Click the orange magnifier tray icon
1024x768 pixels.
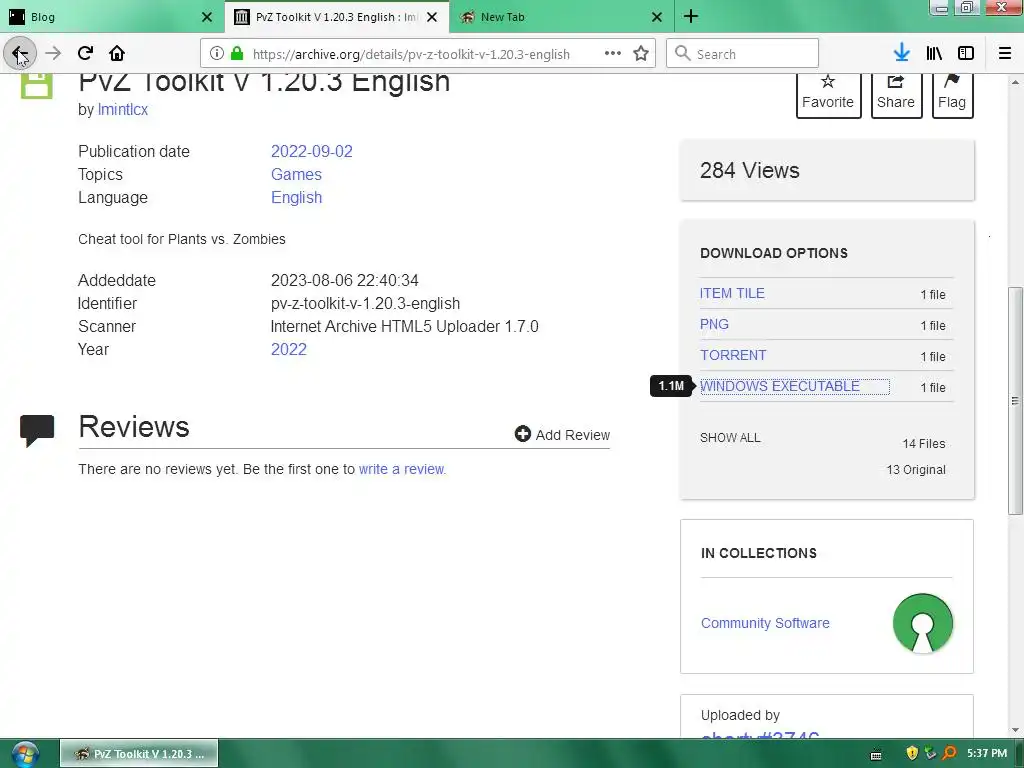(x=950, y=753)
